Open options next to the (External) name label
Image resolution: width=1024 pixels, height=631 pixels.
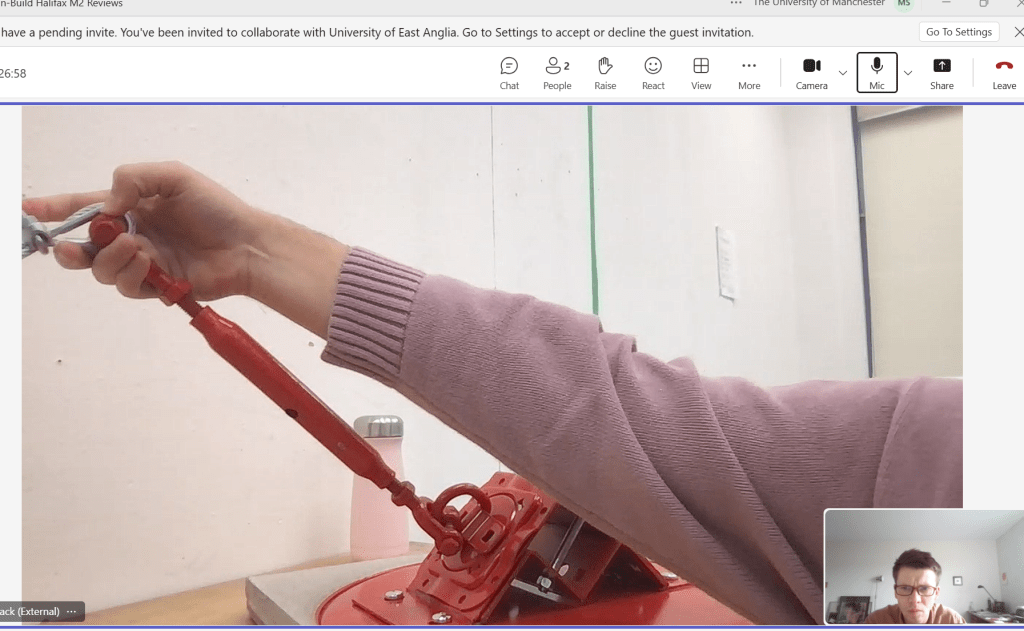[x=71, y=611]
